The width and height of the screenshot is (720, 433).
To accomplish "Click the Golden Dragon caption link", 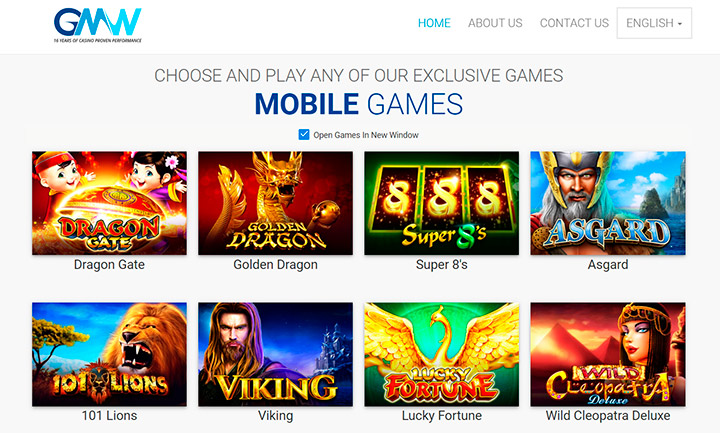I will click(276, 264).
